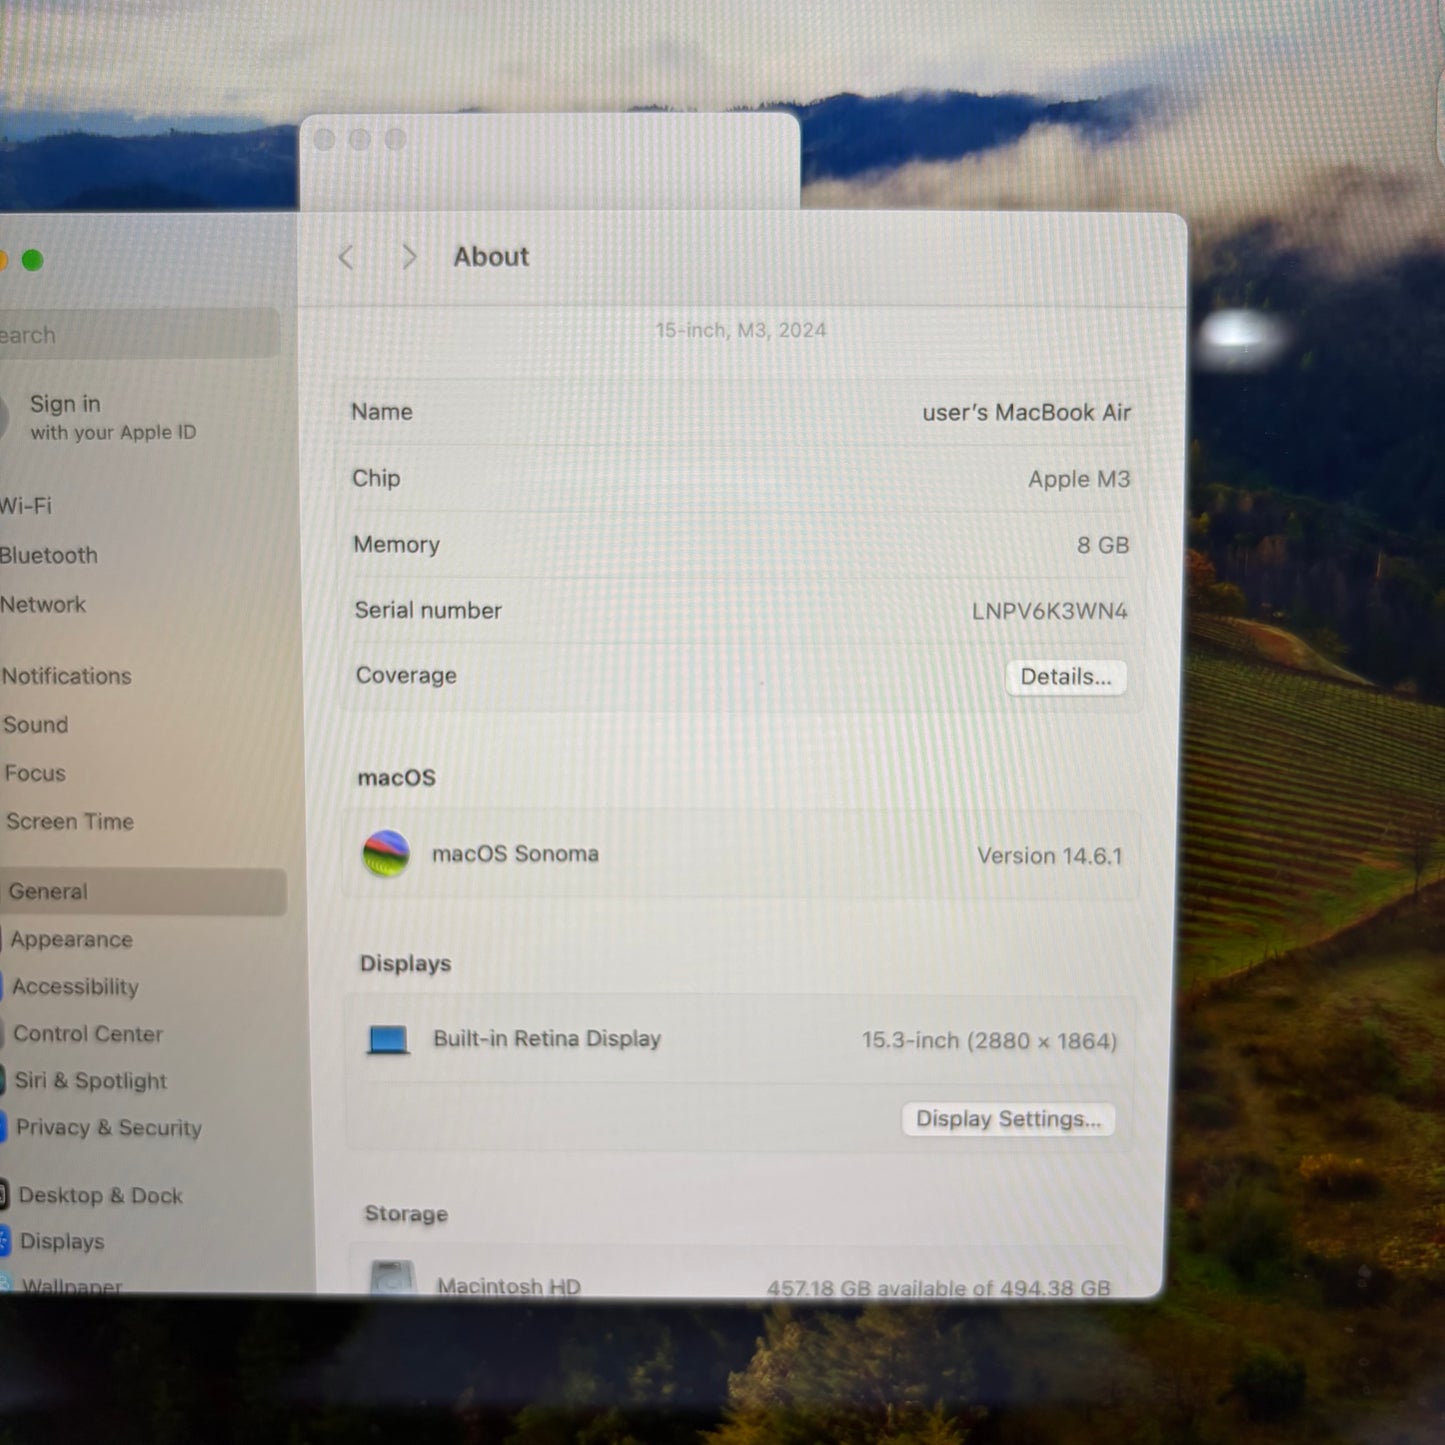
Task: Click the Macintosh HD label
Action: tap(508, 1286)
